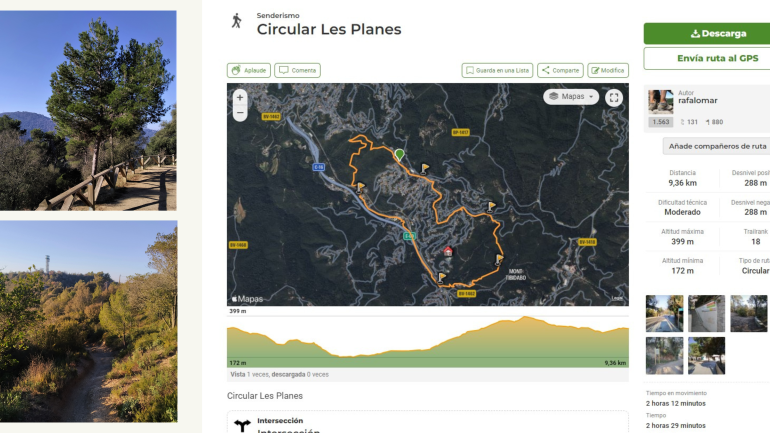Open author rafalomar profile

point(698,100)
